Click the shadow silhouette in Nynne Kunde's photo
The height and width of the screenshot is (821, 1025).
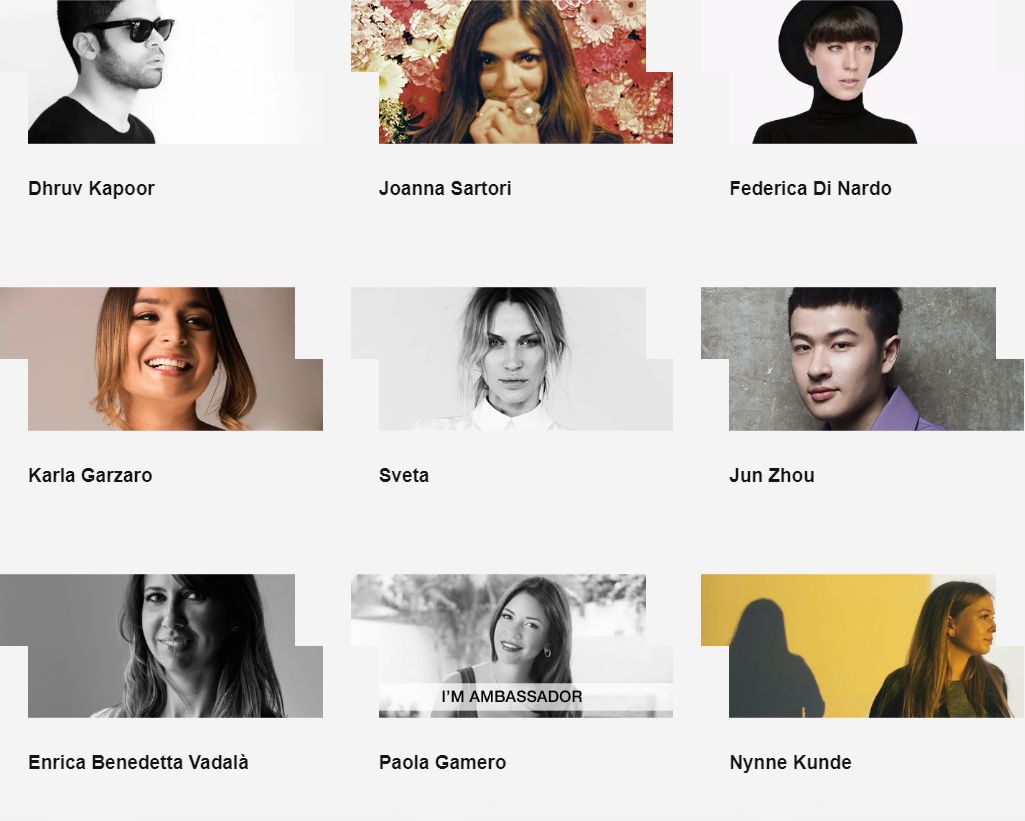pyautogui.click(x=775, y=659)
